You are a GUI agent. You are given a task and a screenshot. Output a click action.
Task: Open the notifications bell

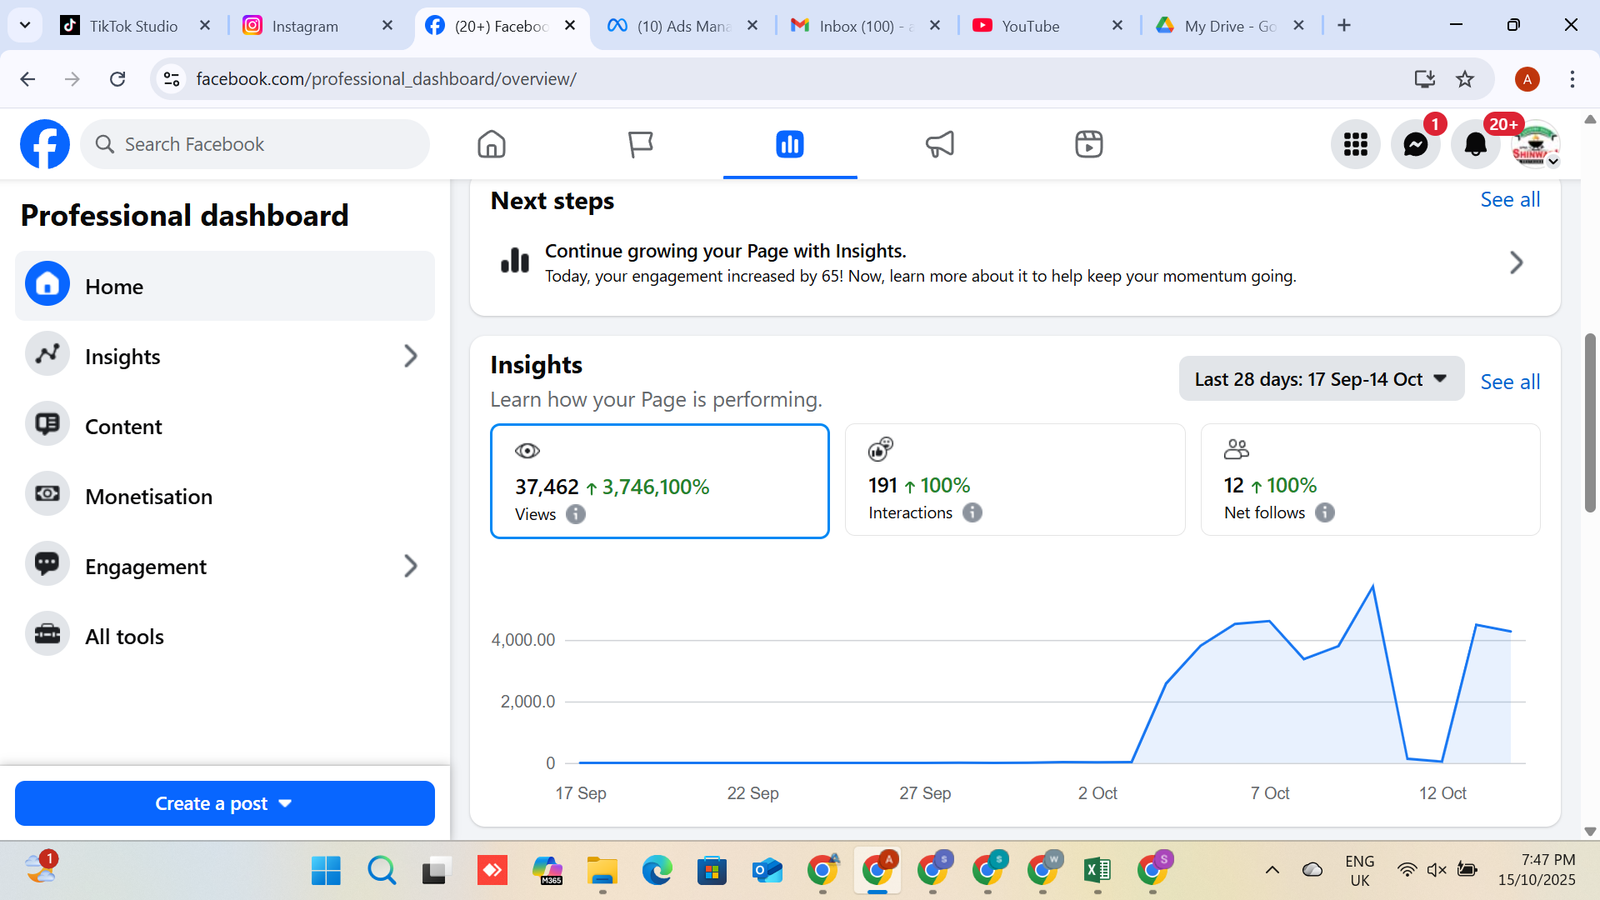(x=1475, y=145)
